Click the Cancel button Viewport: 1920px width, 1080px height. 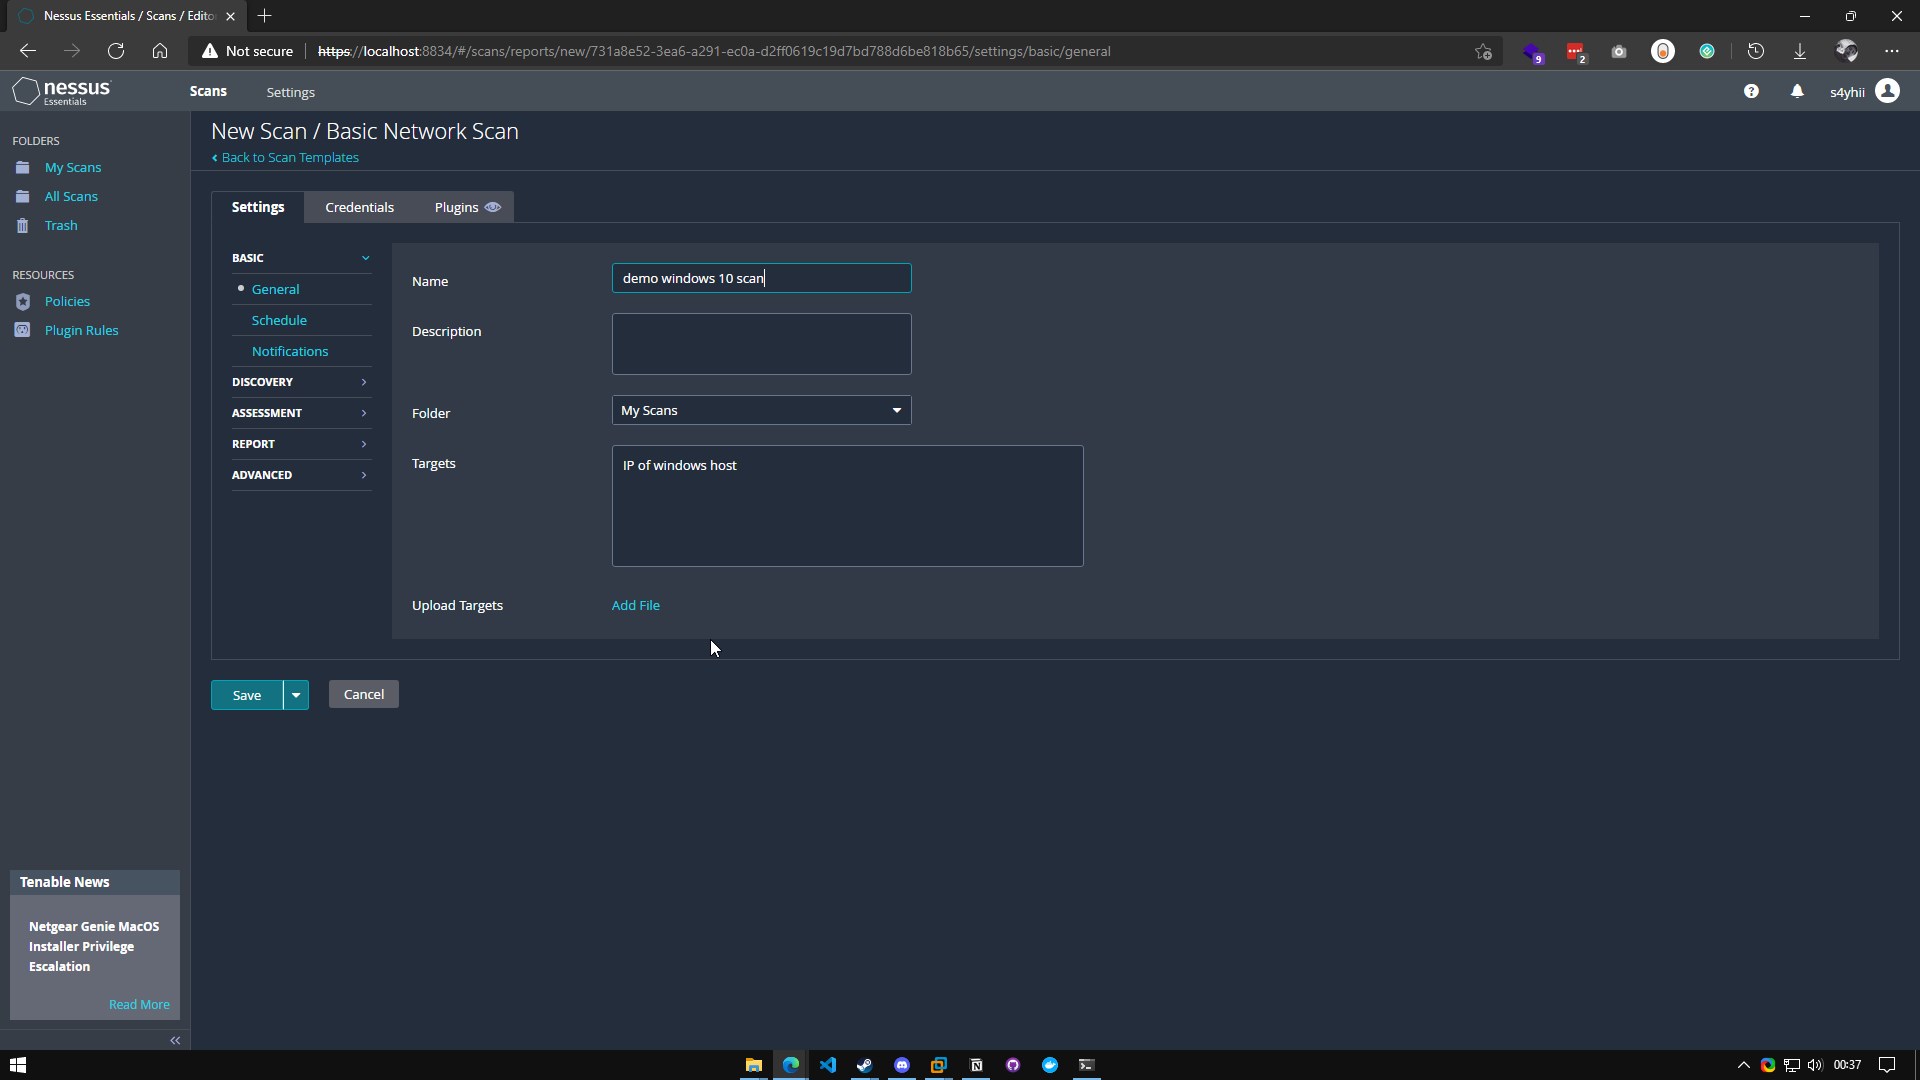pos(363,694)
